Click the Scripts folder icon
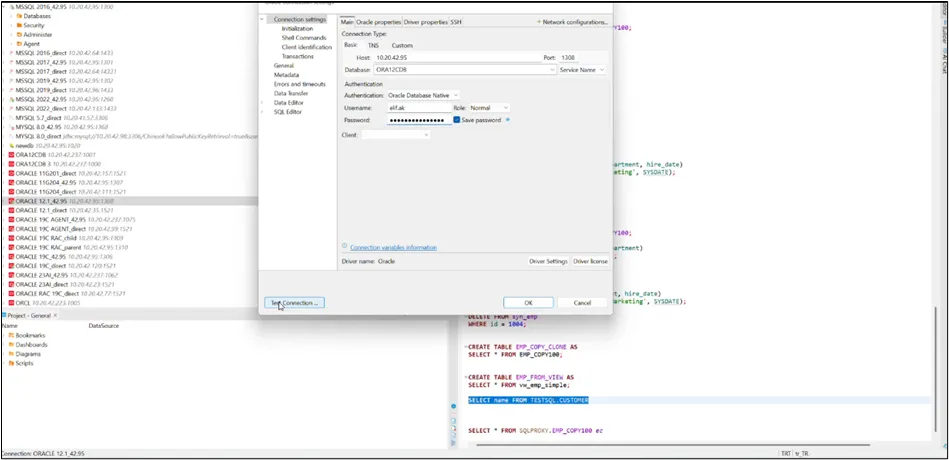The width and height of the screenshot is (949, 460). 11,363
